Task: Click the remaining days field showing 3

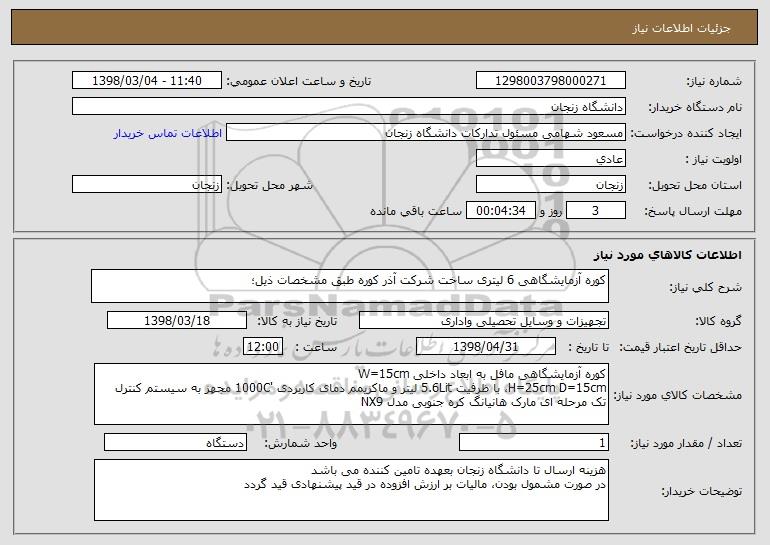Action: 596,211
